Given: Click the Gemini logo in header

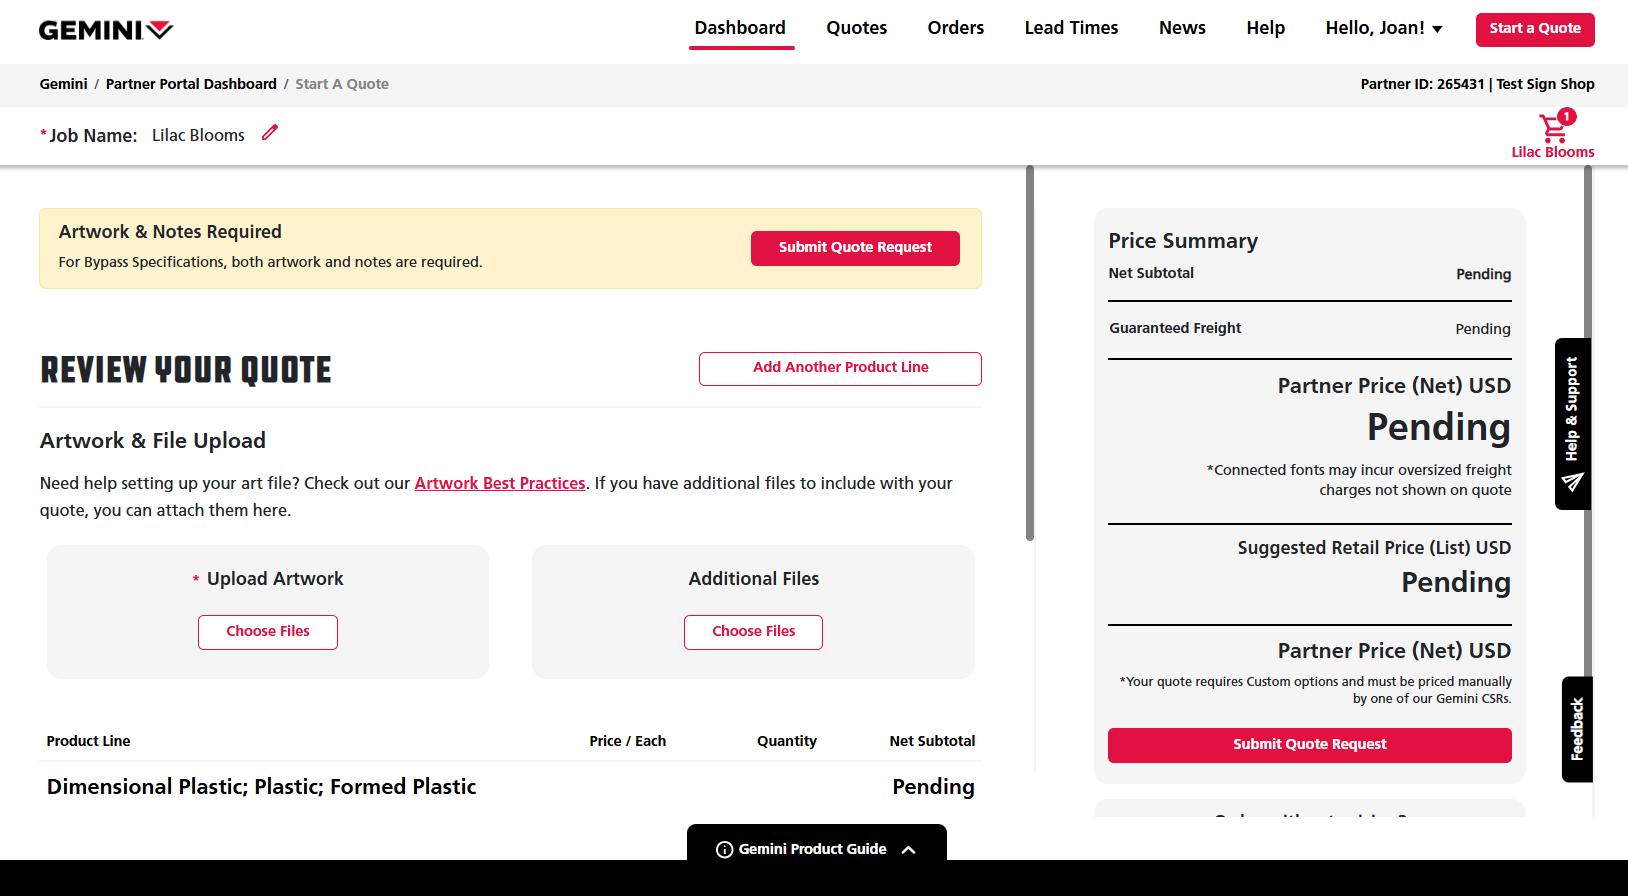Looking at the screenshot, I should [x=106, y=30].
